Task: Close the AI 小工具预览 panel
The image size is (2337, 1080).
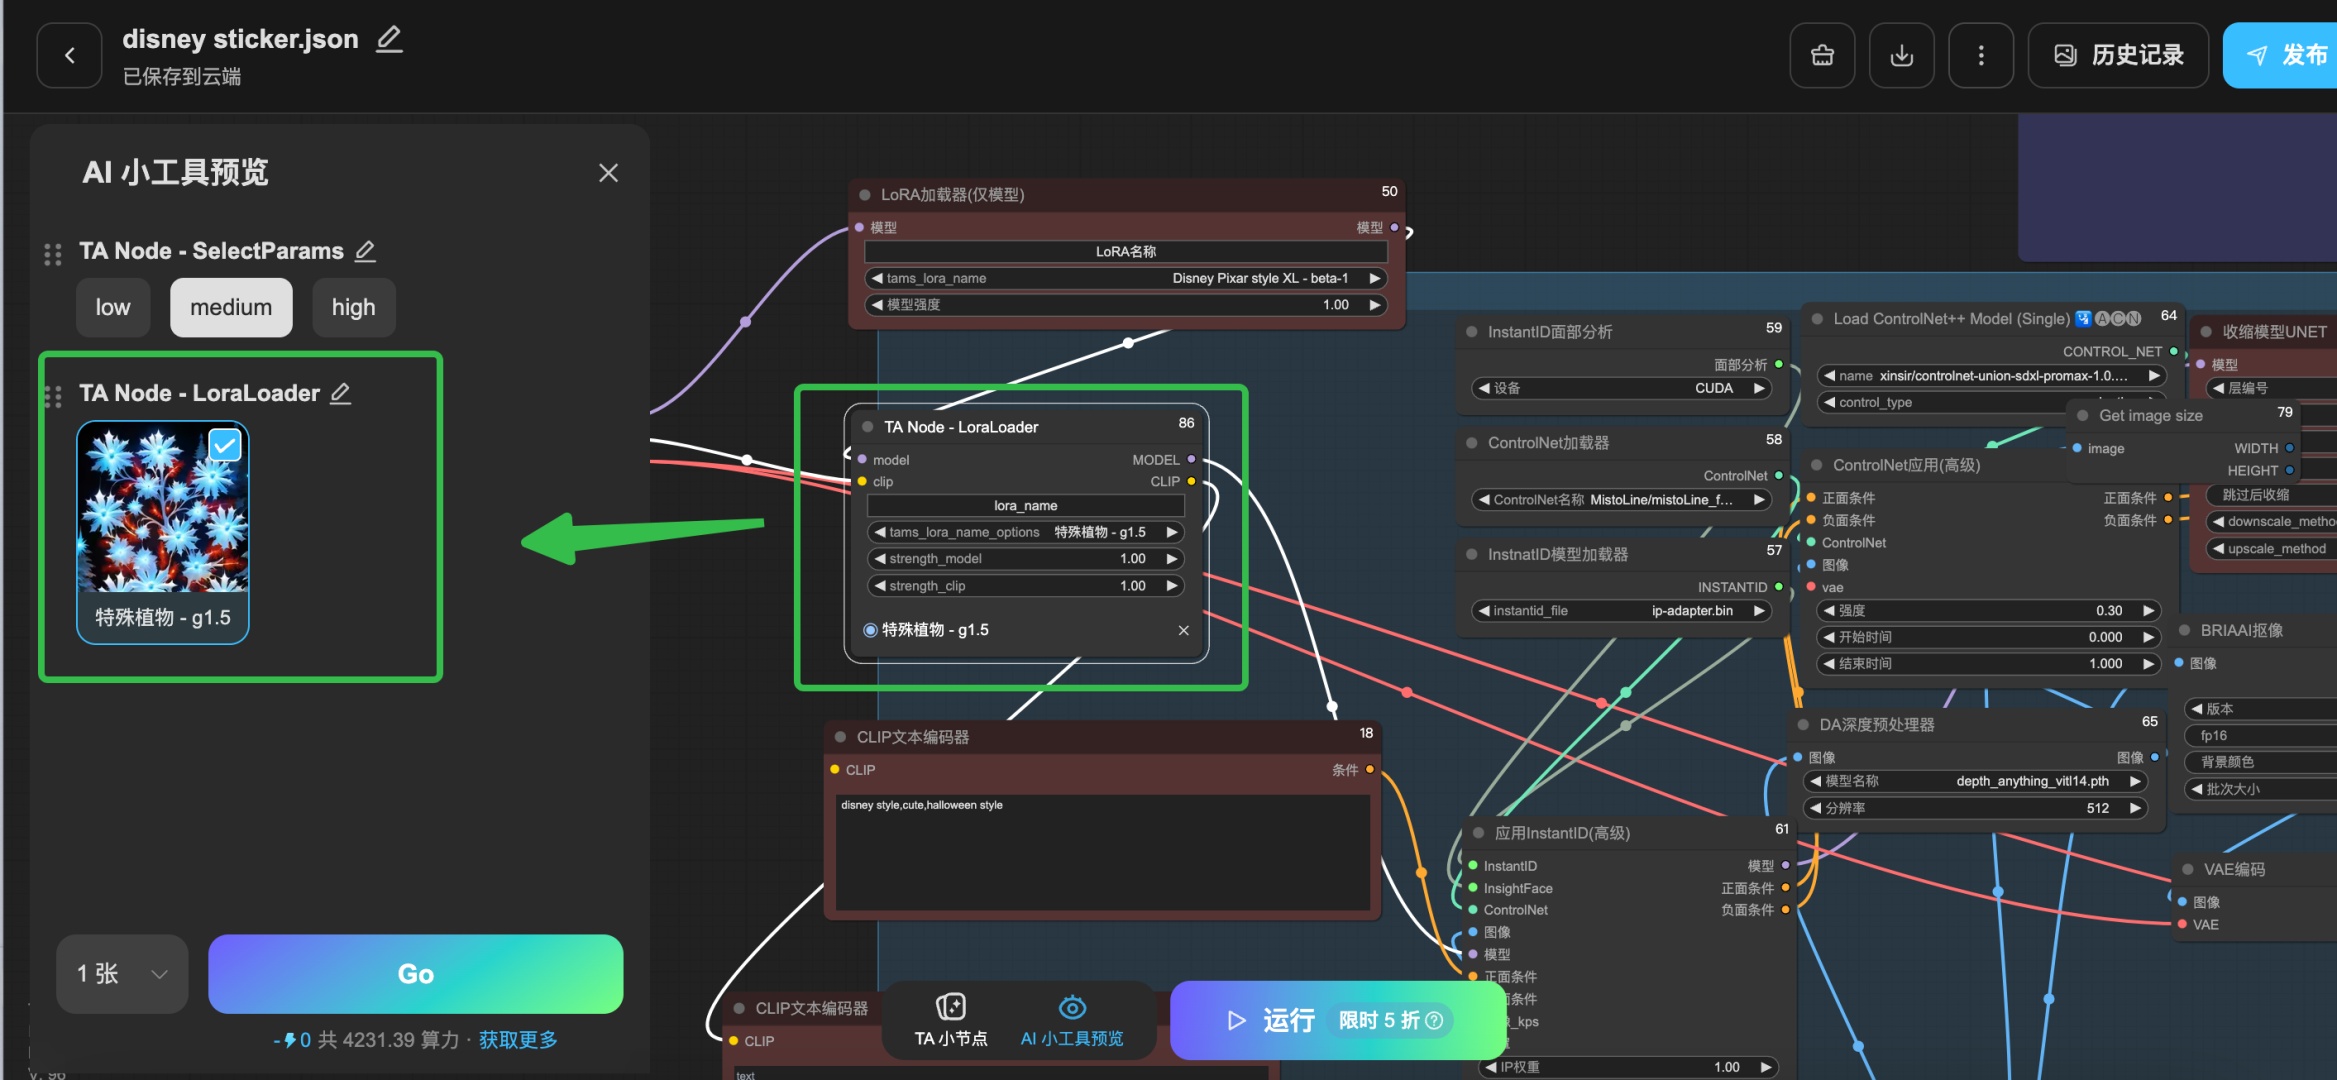Action: [x=608, y=173]
